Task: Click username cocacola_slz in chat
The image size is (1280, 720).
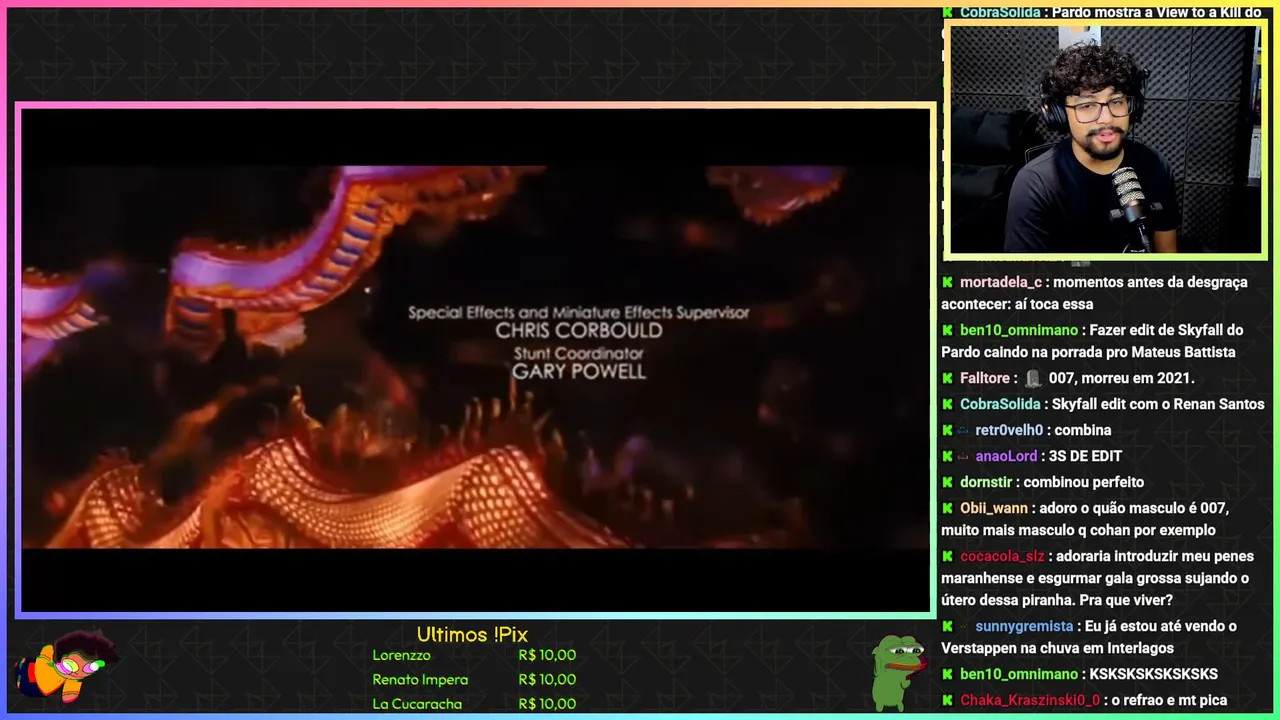Action: pyautogui.click(x=1002, y=556)
